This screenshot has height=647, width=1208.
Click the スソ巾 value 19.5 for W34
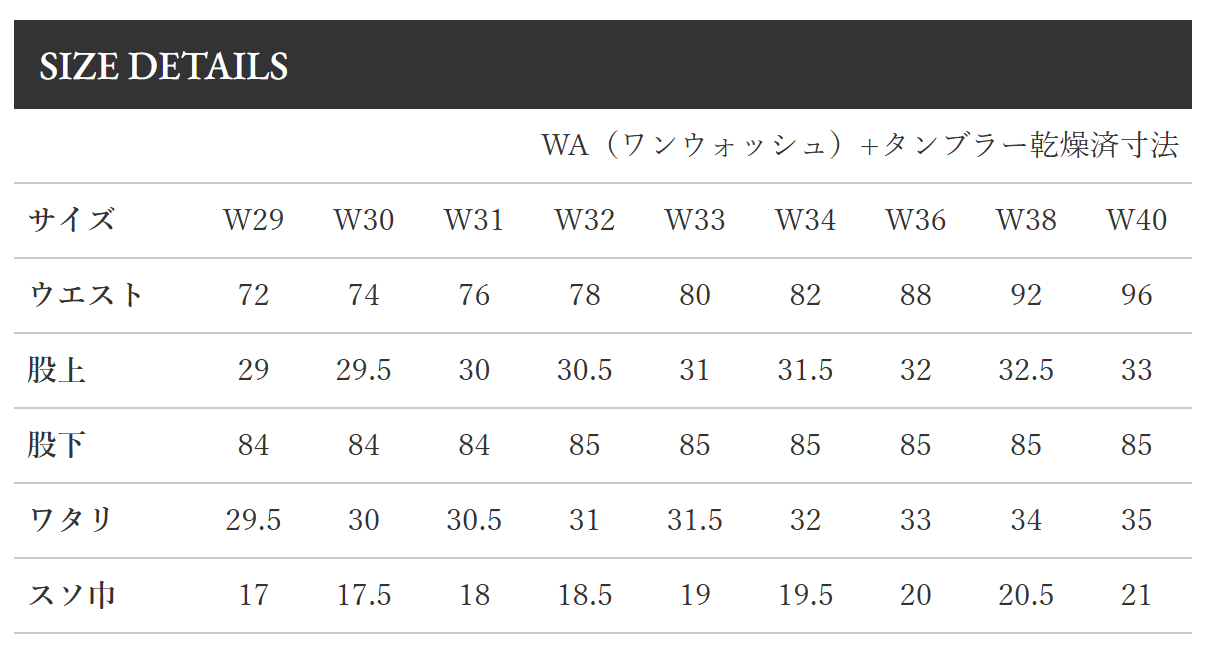click(x=805, y=595)
